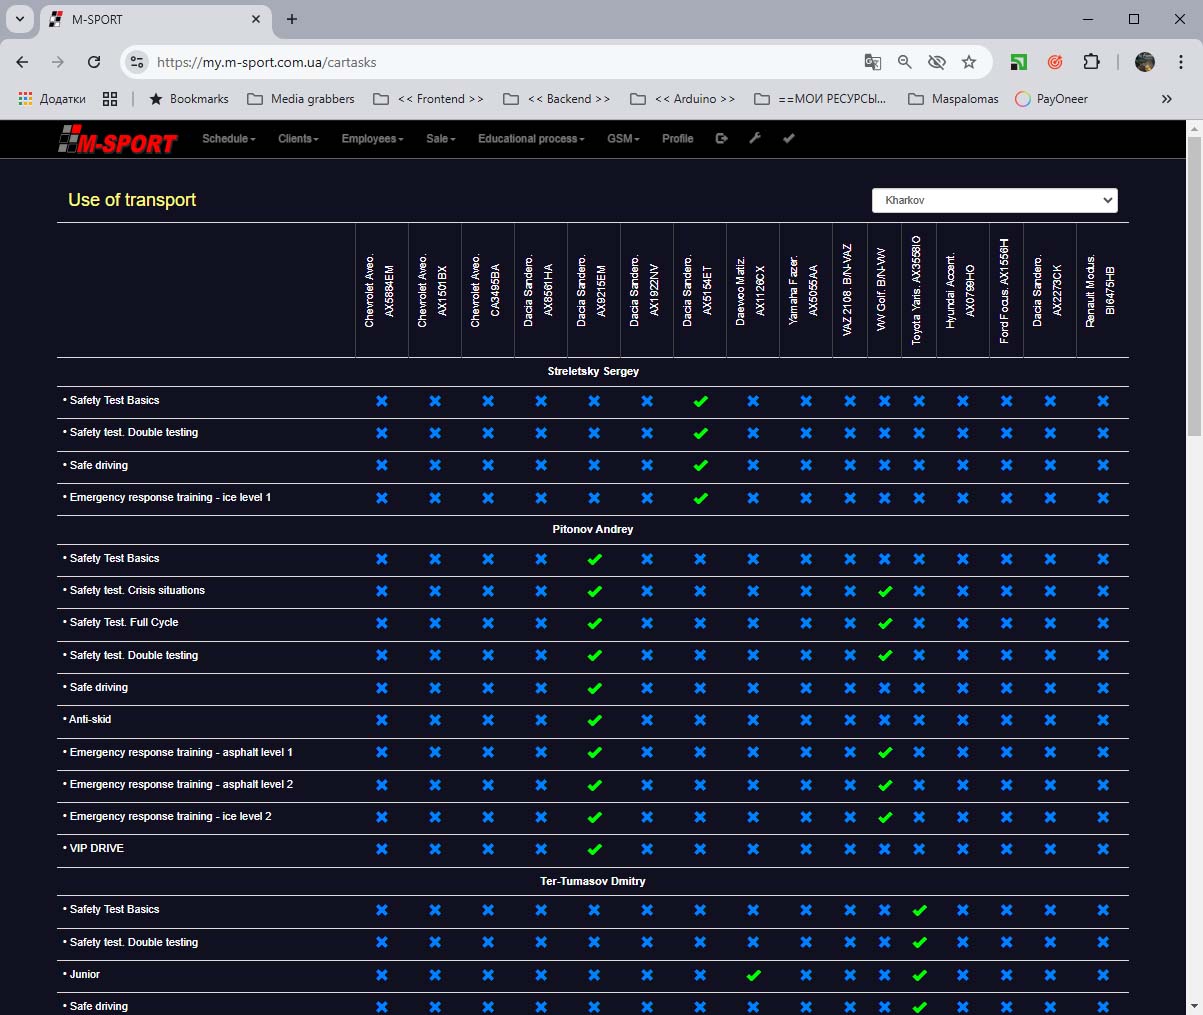Toggle Chevrolet Aveo AX5884EM for Streletsky Safety Test Basics

(382, 402)
